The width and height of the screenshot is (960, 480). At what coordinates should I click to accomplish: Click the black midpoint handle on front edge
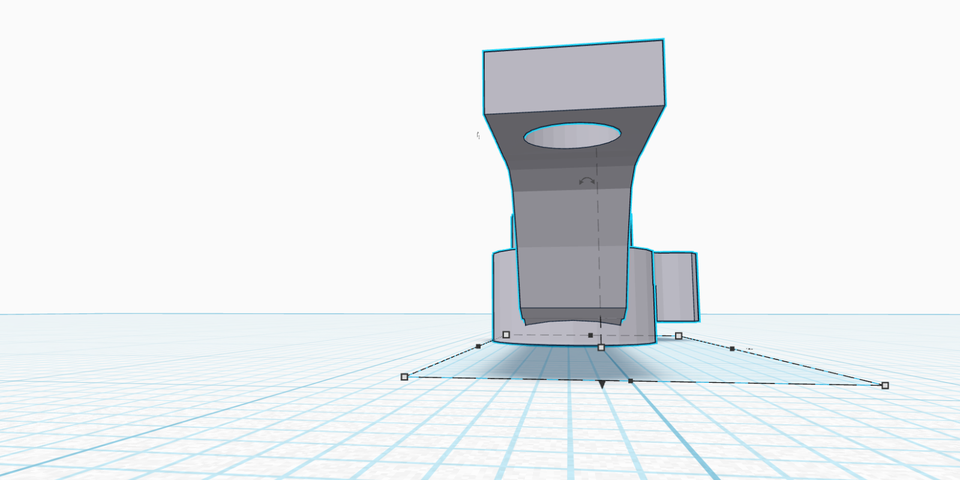point(631,381)
